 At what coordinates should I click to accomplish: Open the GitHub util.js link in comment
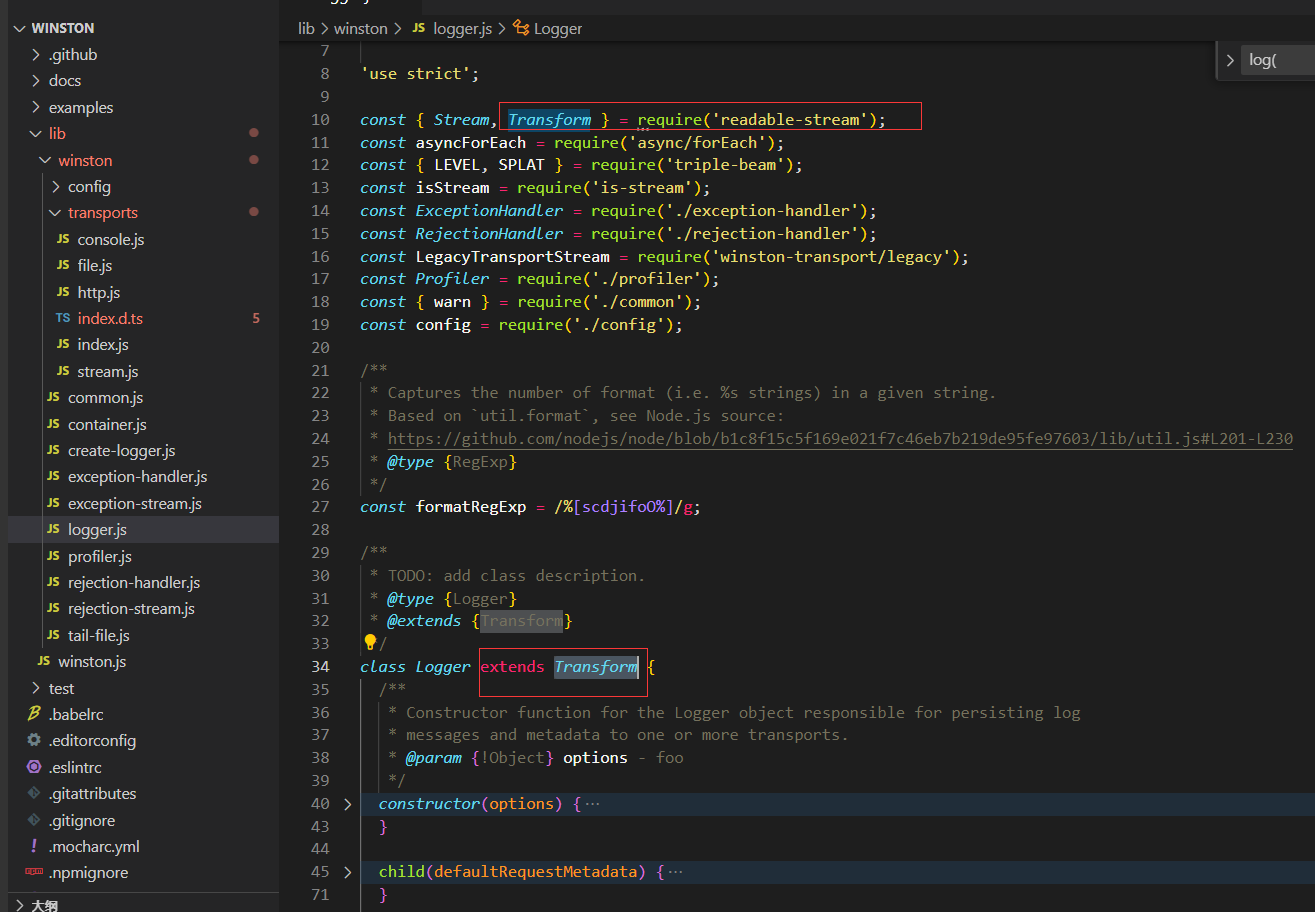840,438
